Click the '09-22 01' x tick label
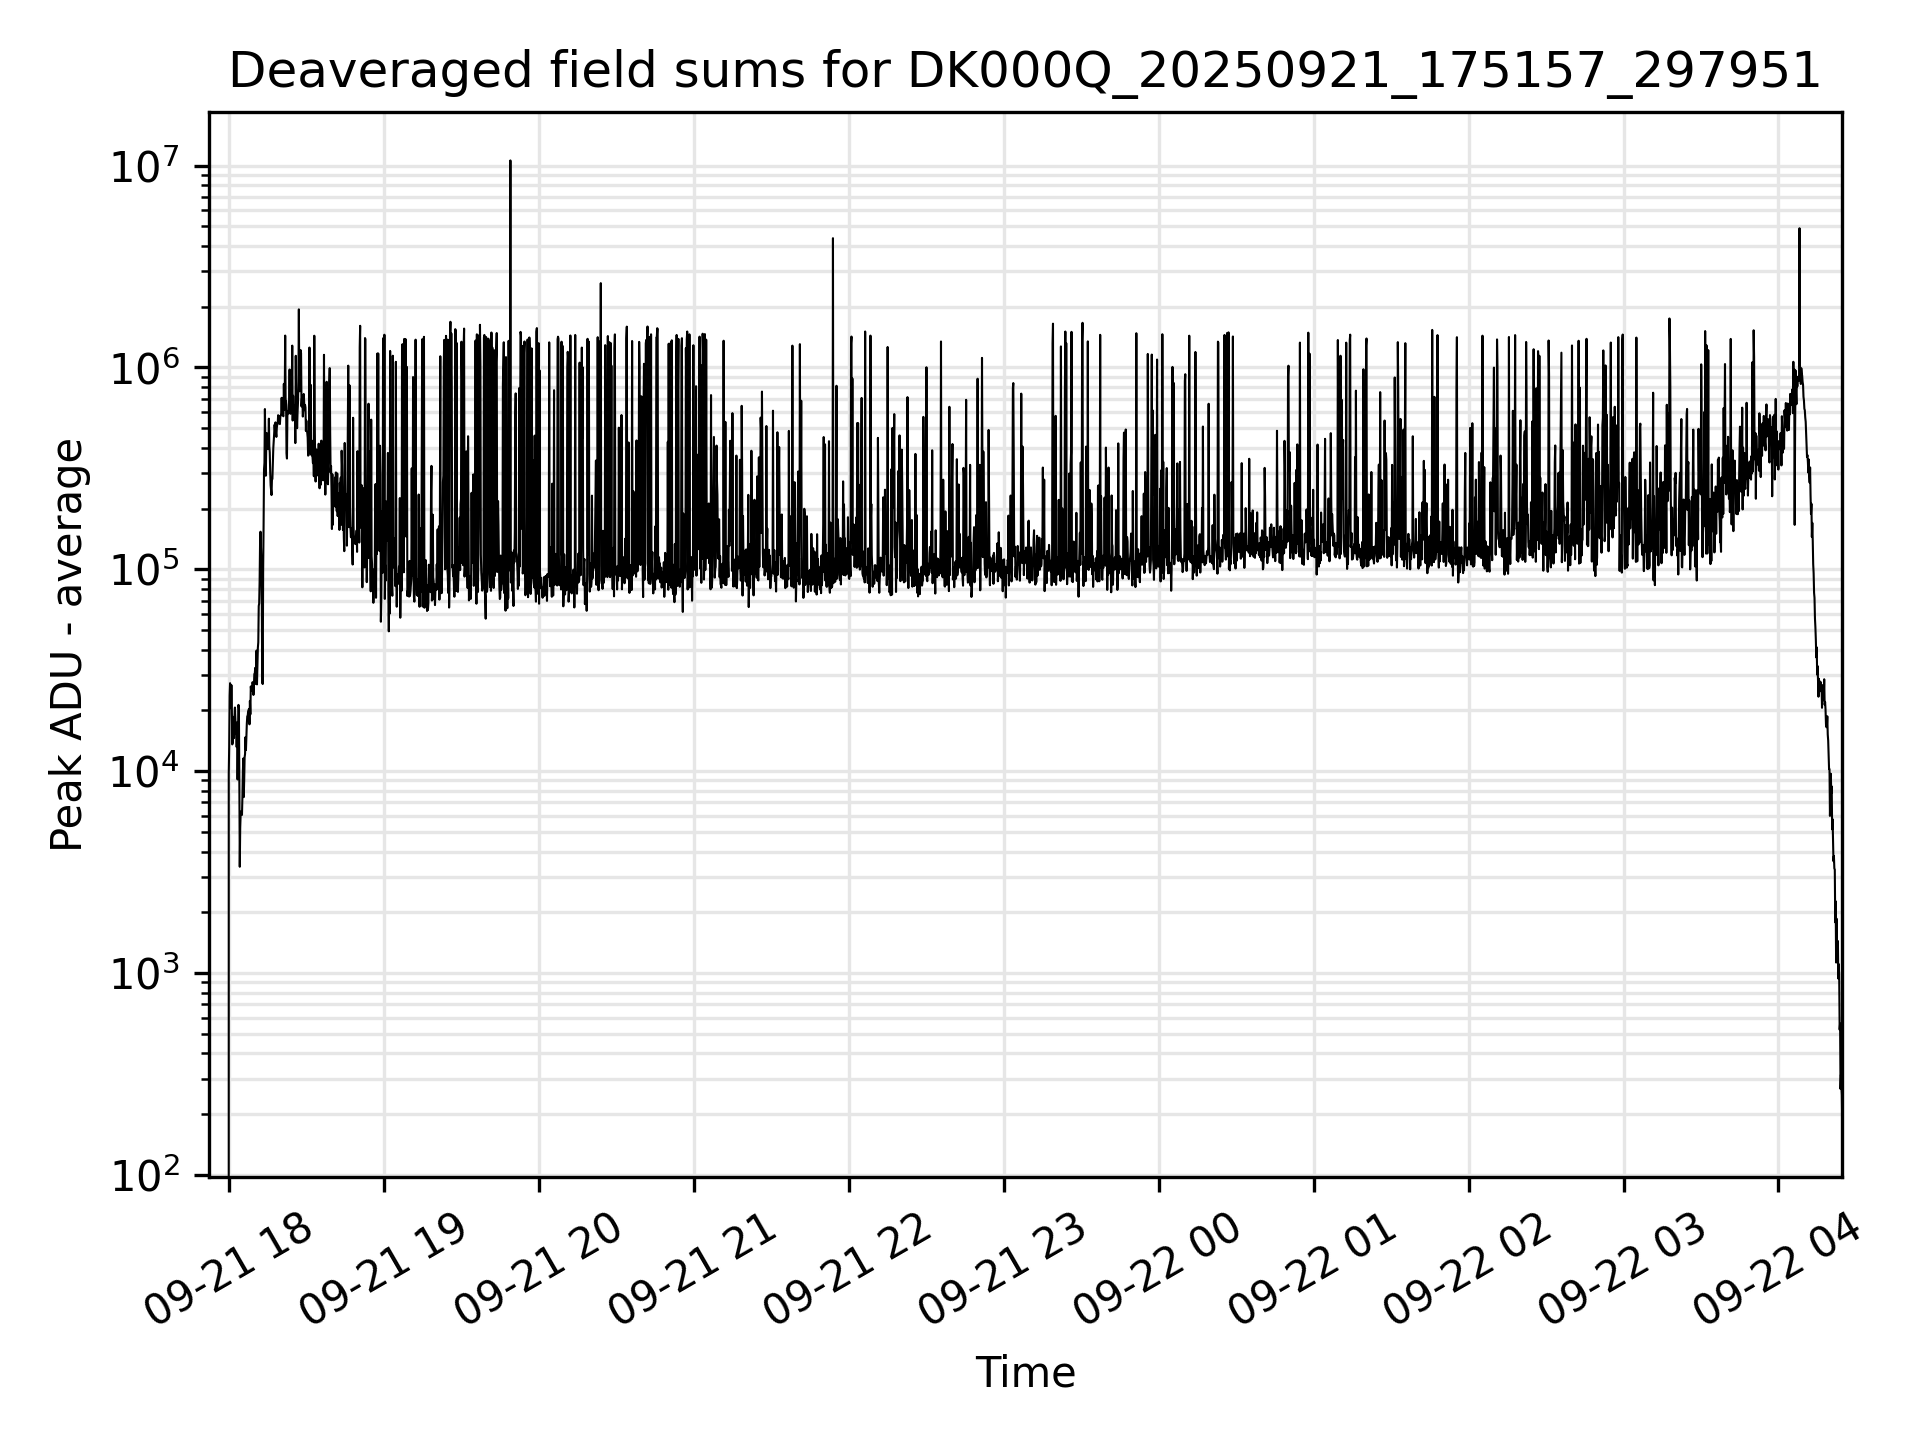 pyautogui.click(x=1314, y=1270)
